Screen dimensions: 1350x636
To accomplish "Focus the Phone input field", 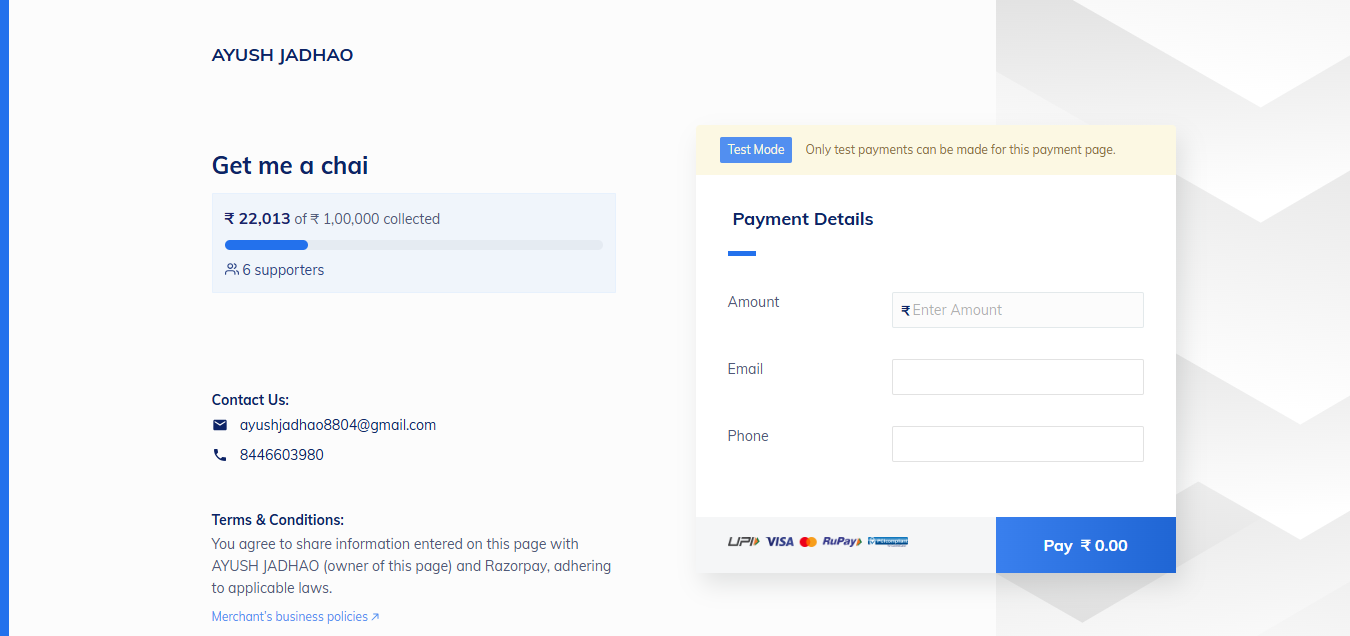I will coord(1018,444).
